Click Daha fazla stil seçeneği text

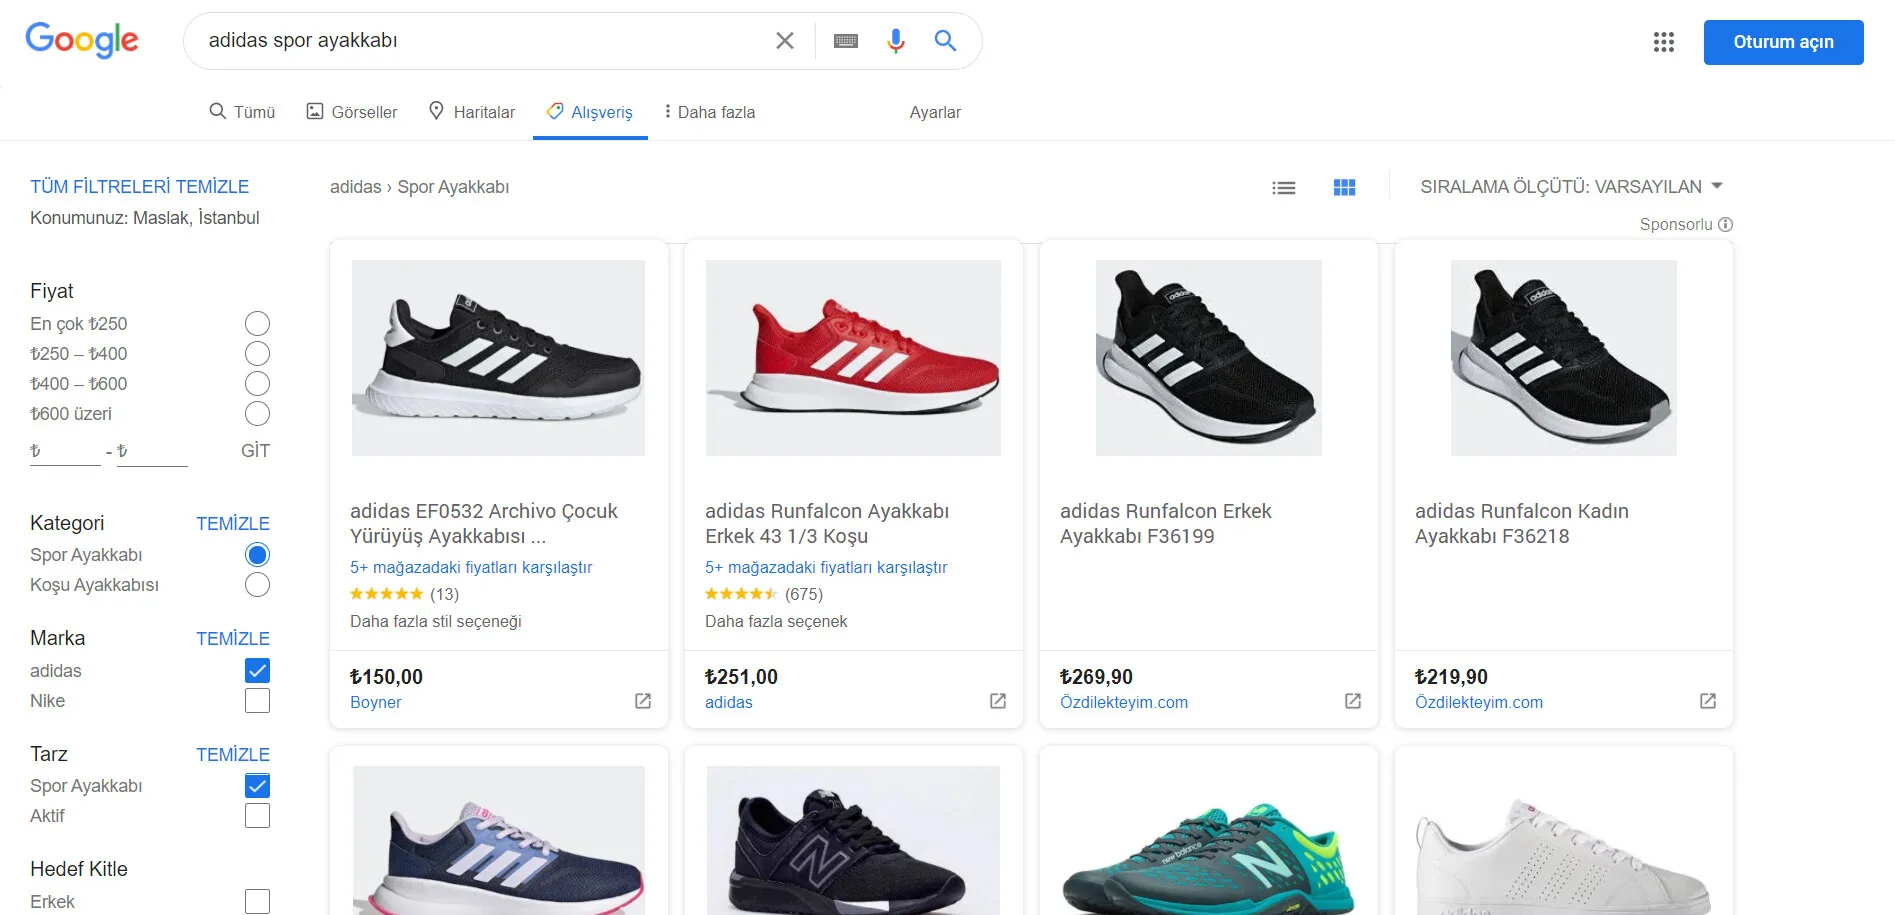tap(436, 621)
